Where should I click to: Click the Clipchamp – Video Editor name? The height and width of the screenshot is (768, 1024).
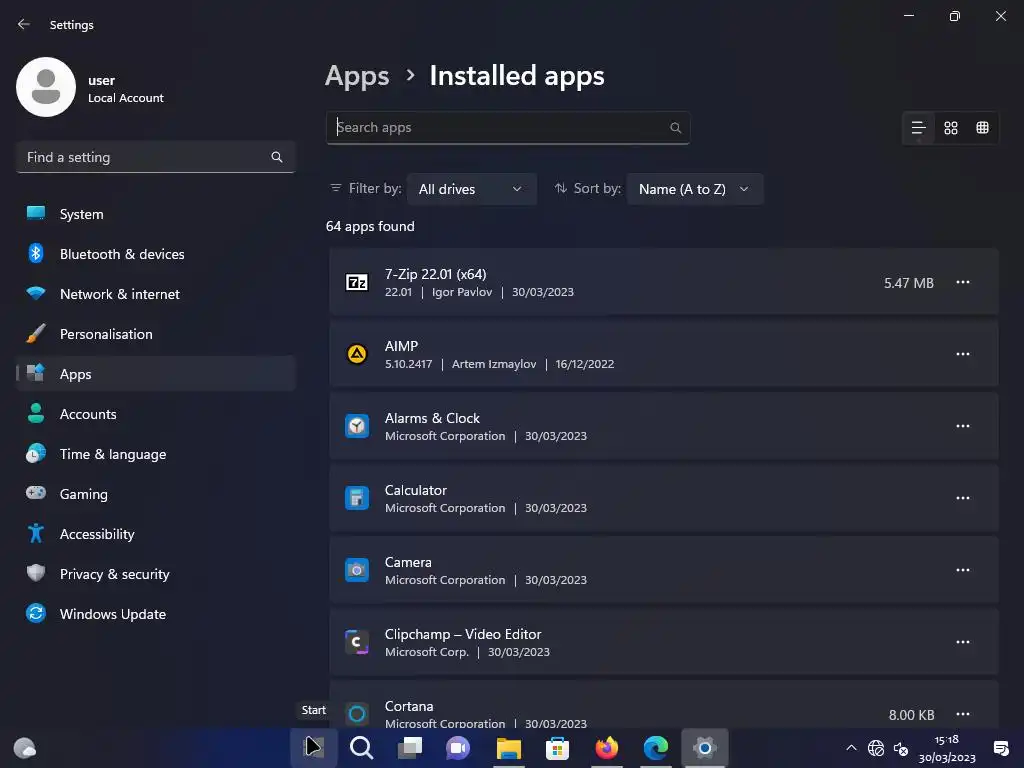pyautogui.click(x=463, y=634)
